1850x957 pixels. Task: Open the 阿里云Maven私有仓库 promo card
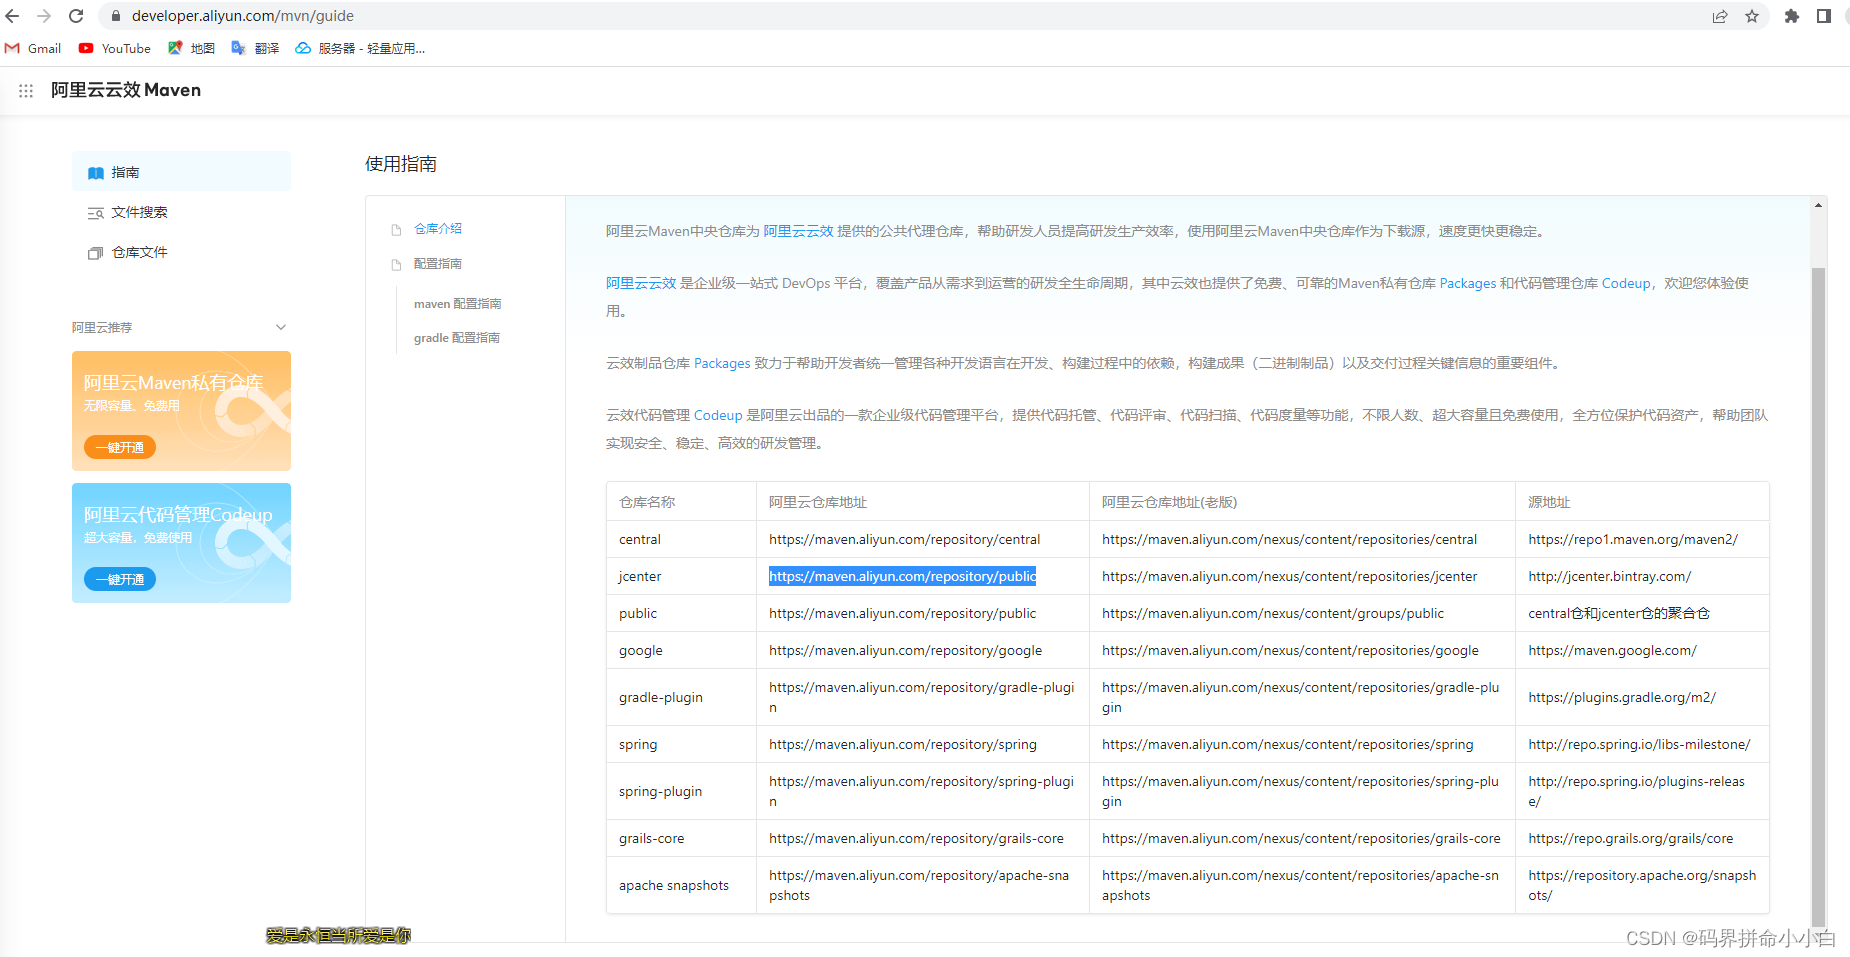tap(181, 411)
